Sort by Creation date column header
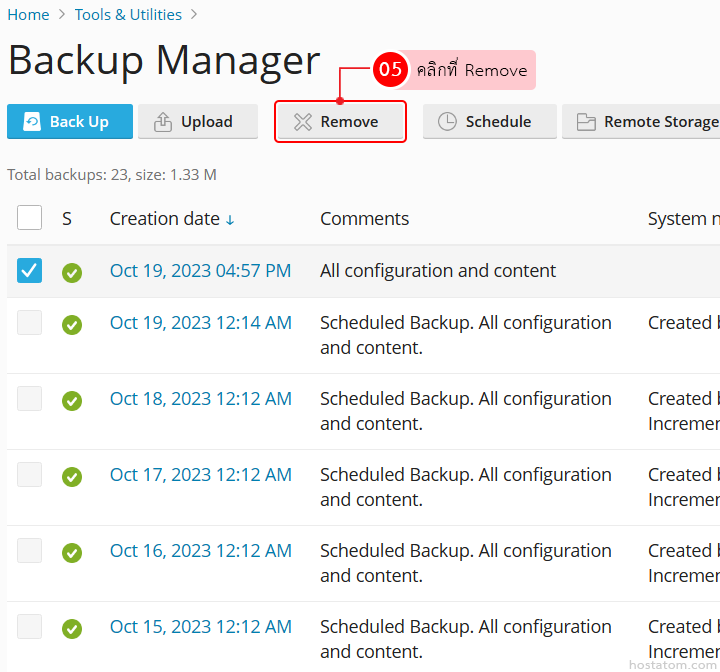The height and width of the screenshot is (672, 720). [x=171, y=219]
